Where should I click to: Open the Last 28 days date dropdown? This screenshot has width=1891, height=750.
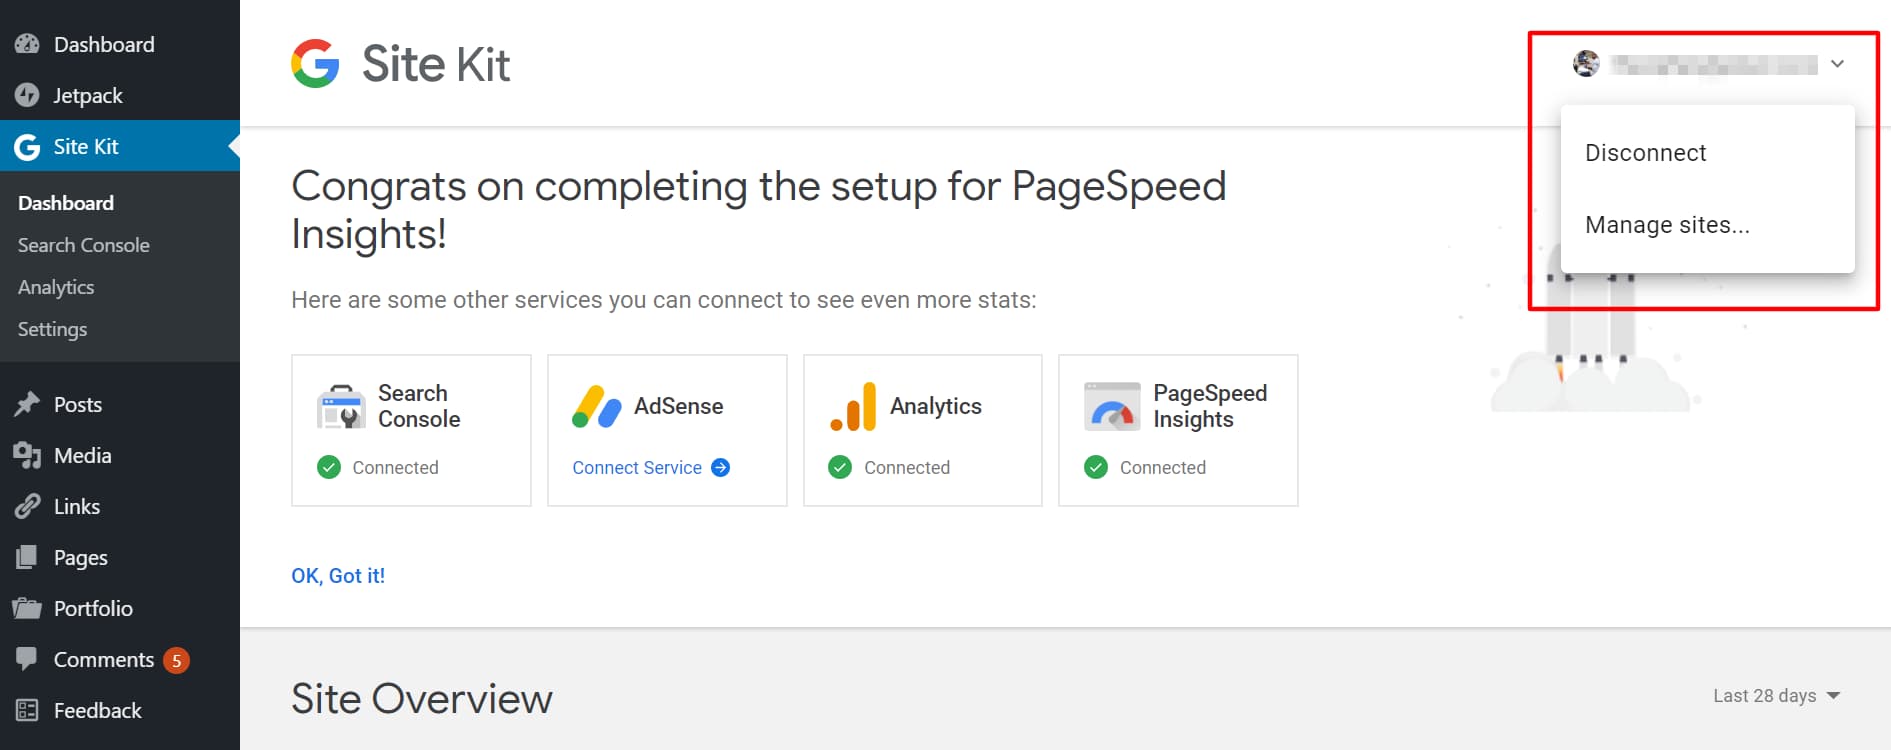pos(1774,695)
